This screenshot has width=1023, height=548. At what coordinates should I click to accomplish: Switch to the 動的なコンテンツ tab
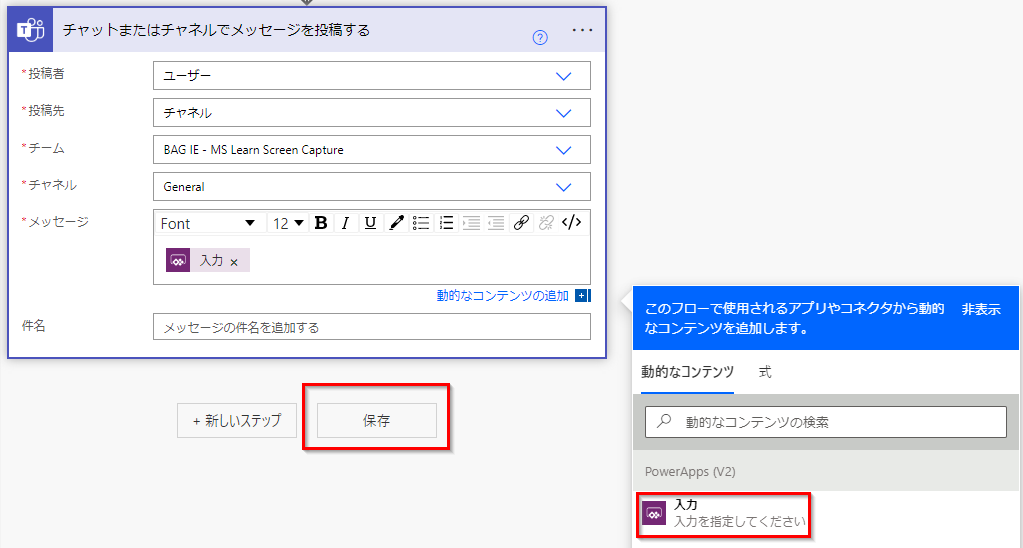click(x=687, y=373)
